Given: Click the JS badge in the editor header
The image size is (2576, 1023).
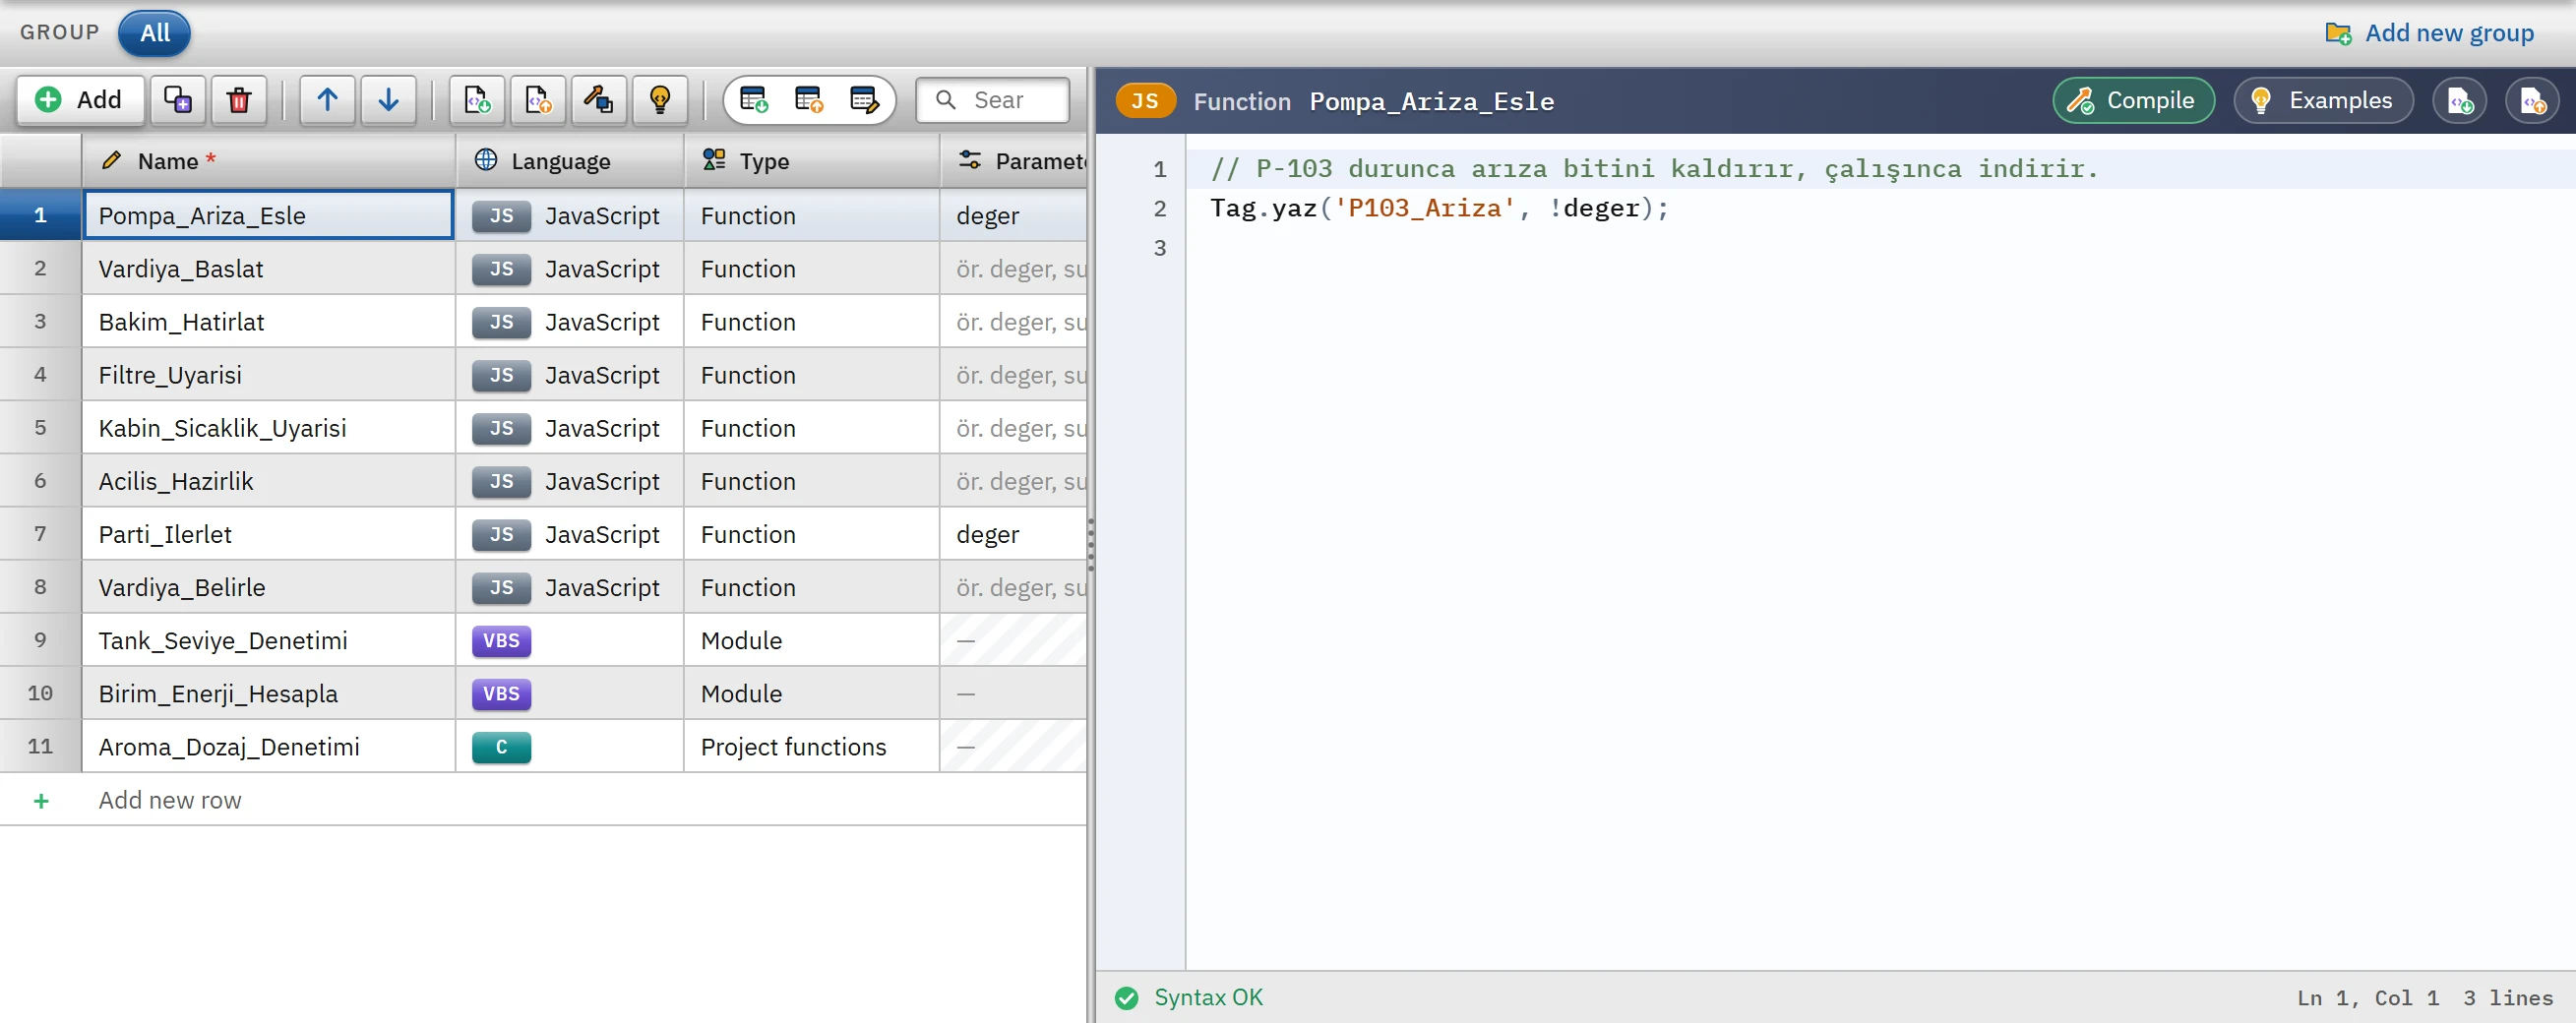Looking at the screenshot, I should [1145, 101].
